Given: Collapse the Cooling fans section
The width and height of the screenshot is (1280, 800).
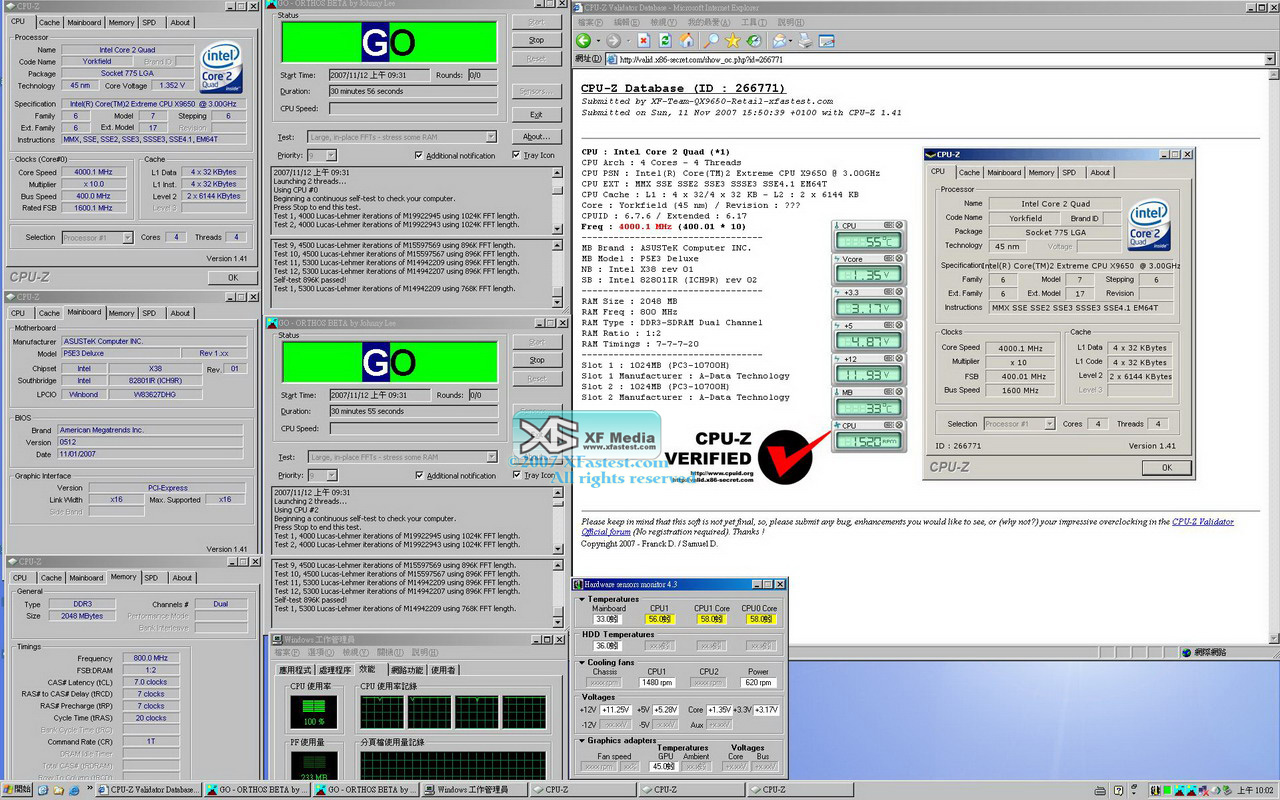Looking at the screenshot, I should (x=582, y=662).
